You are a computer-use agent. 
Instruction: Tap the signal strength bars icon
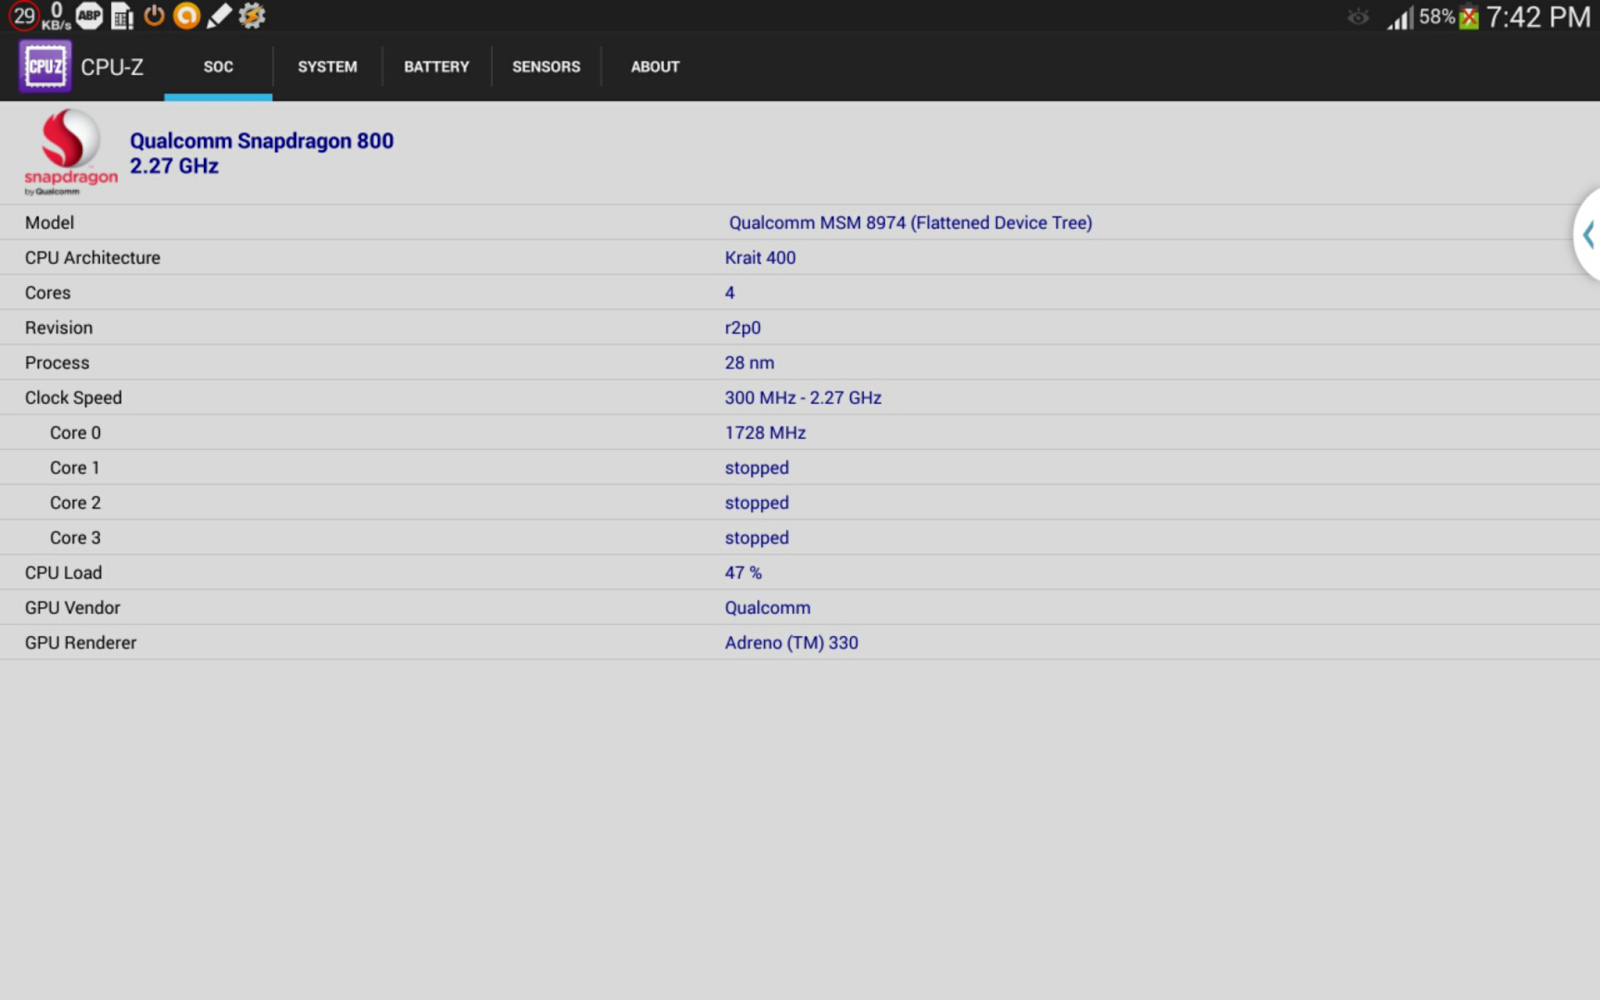click(x=1400, y=17)
